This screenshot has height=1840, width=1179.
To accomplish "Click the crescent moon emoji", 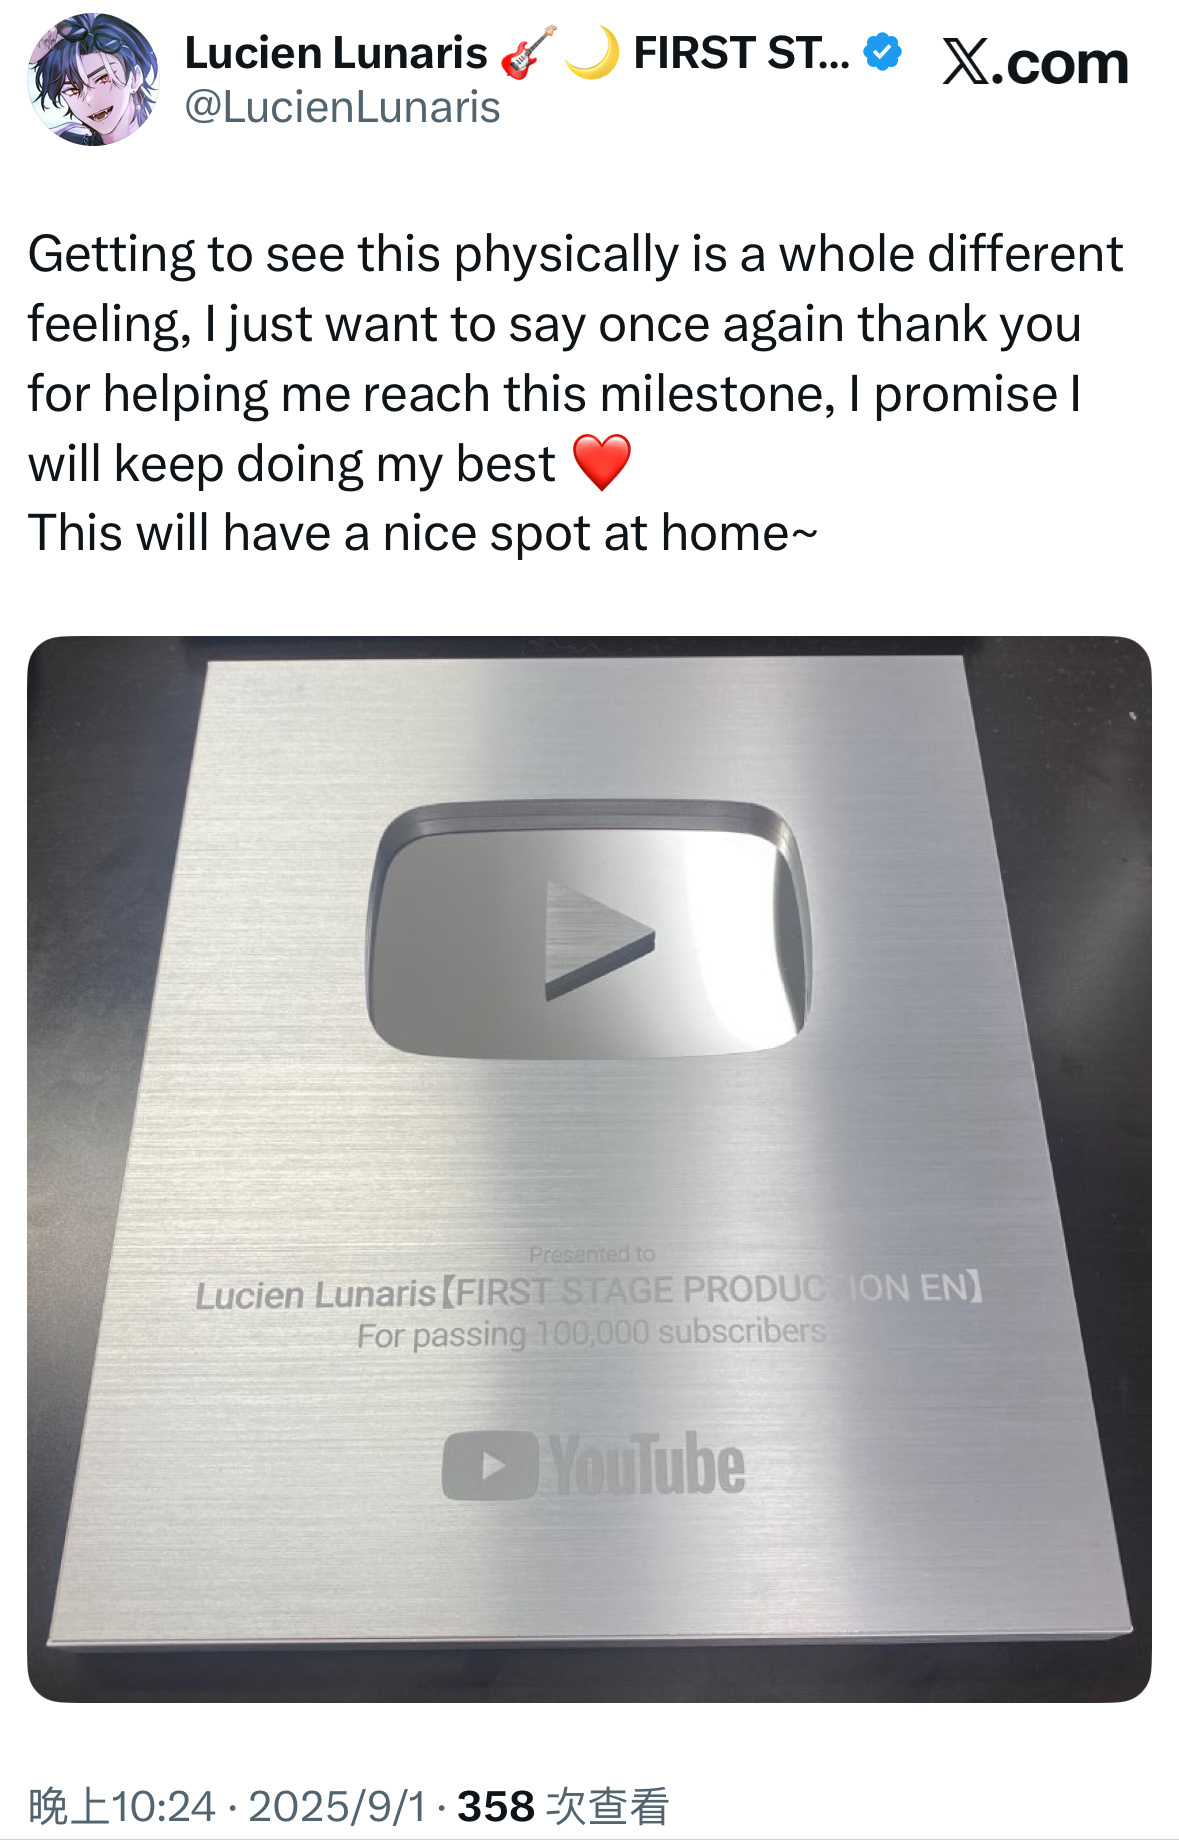I will coord(592,54).
